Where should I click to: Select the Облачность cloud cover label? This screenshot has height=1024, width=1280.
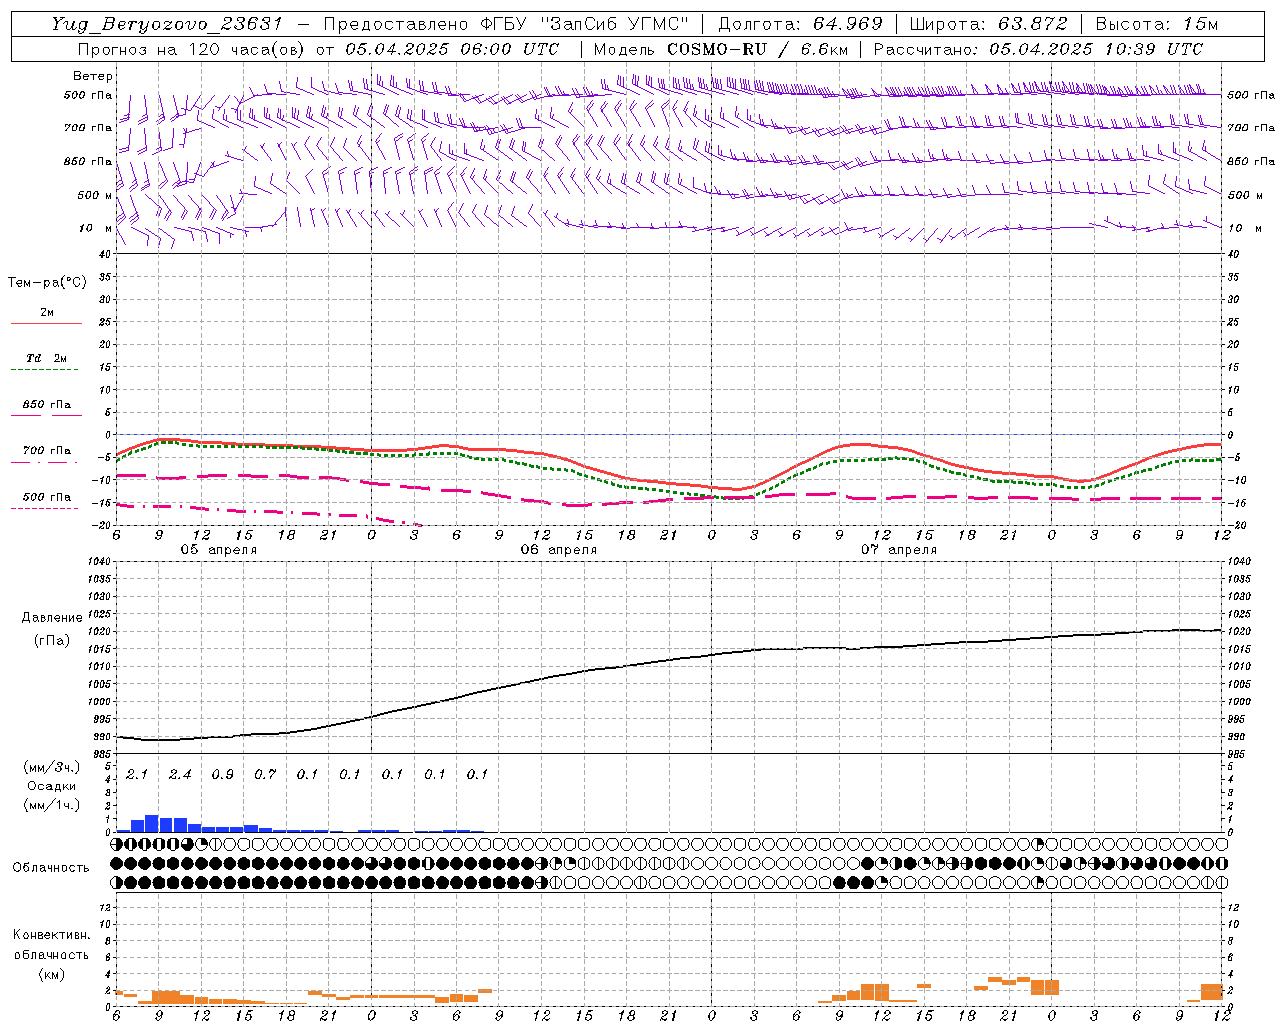51,868
